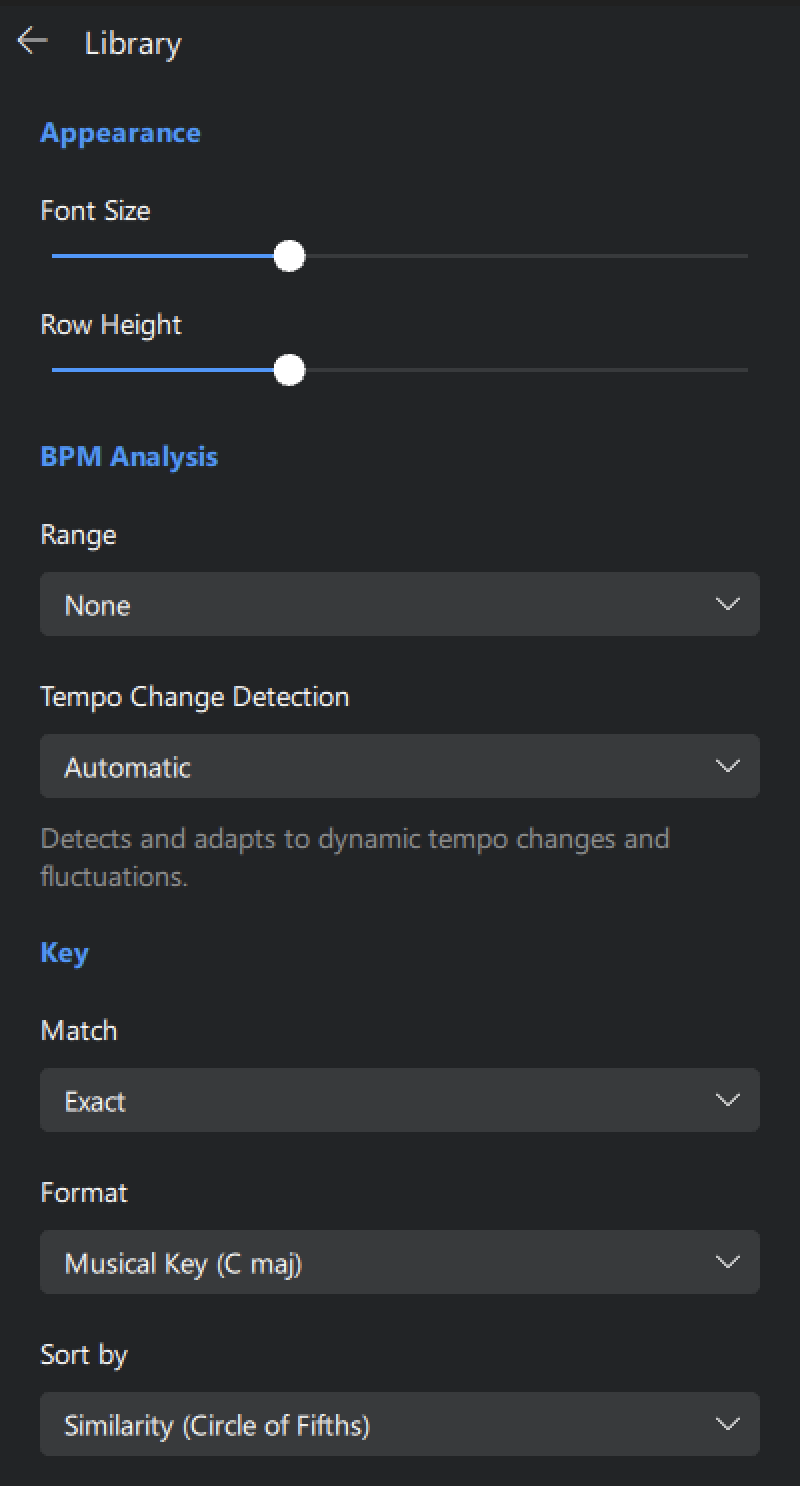Click the BPM Analysis section heading
Screen dimensions: 800x1486
click(x=129, y=456)
